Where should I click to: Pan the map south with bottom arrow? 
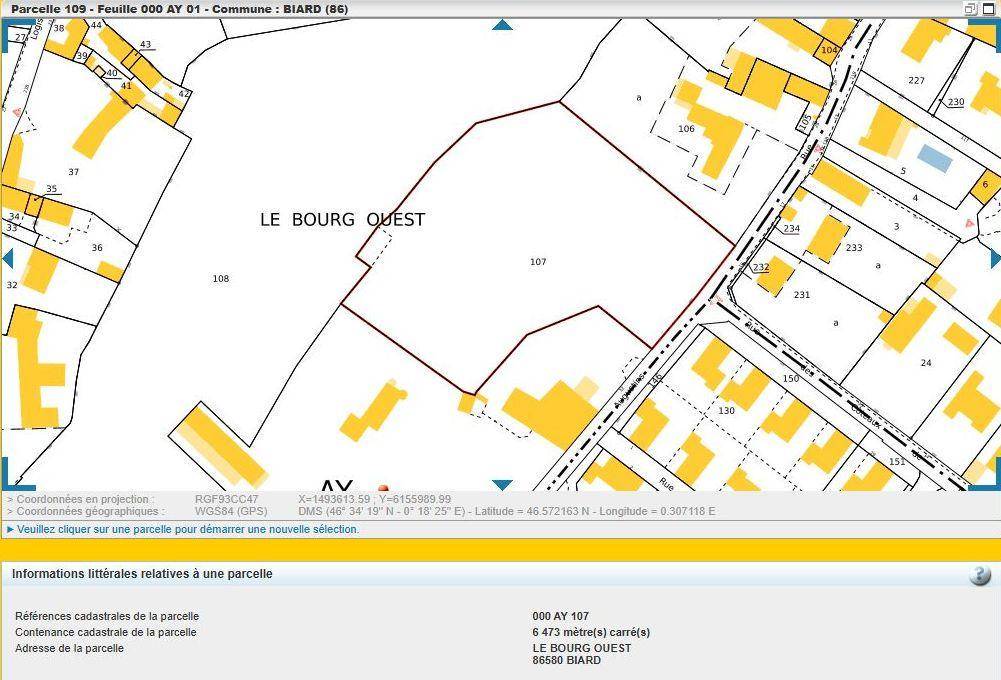pos(502,485)
